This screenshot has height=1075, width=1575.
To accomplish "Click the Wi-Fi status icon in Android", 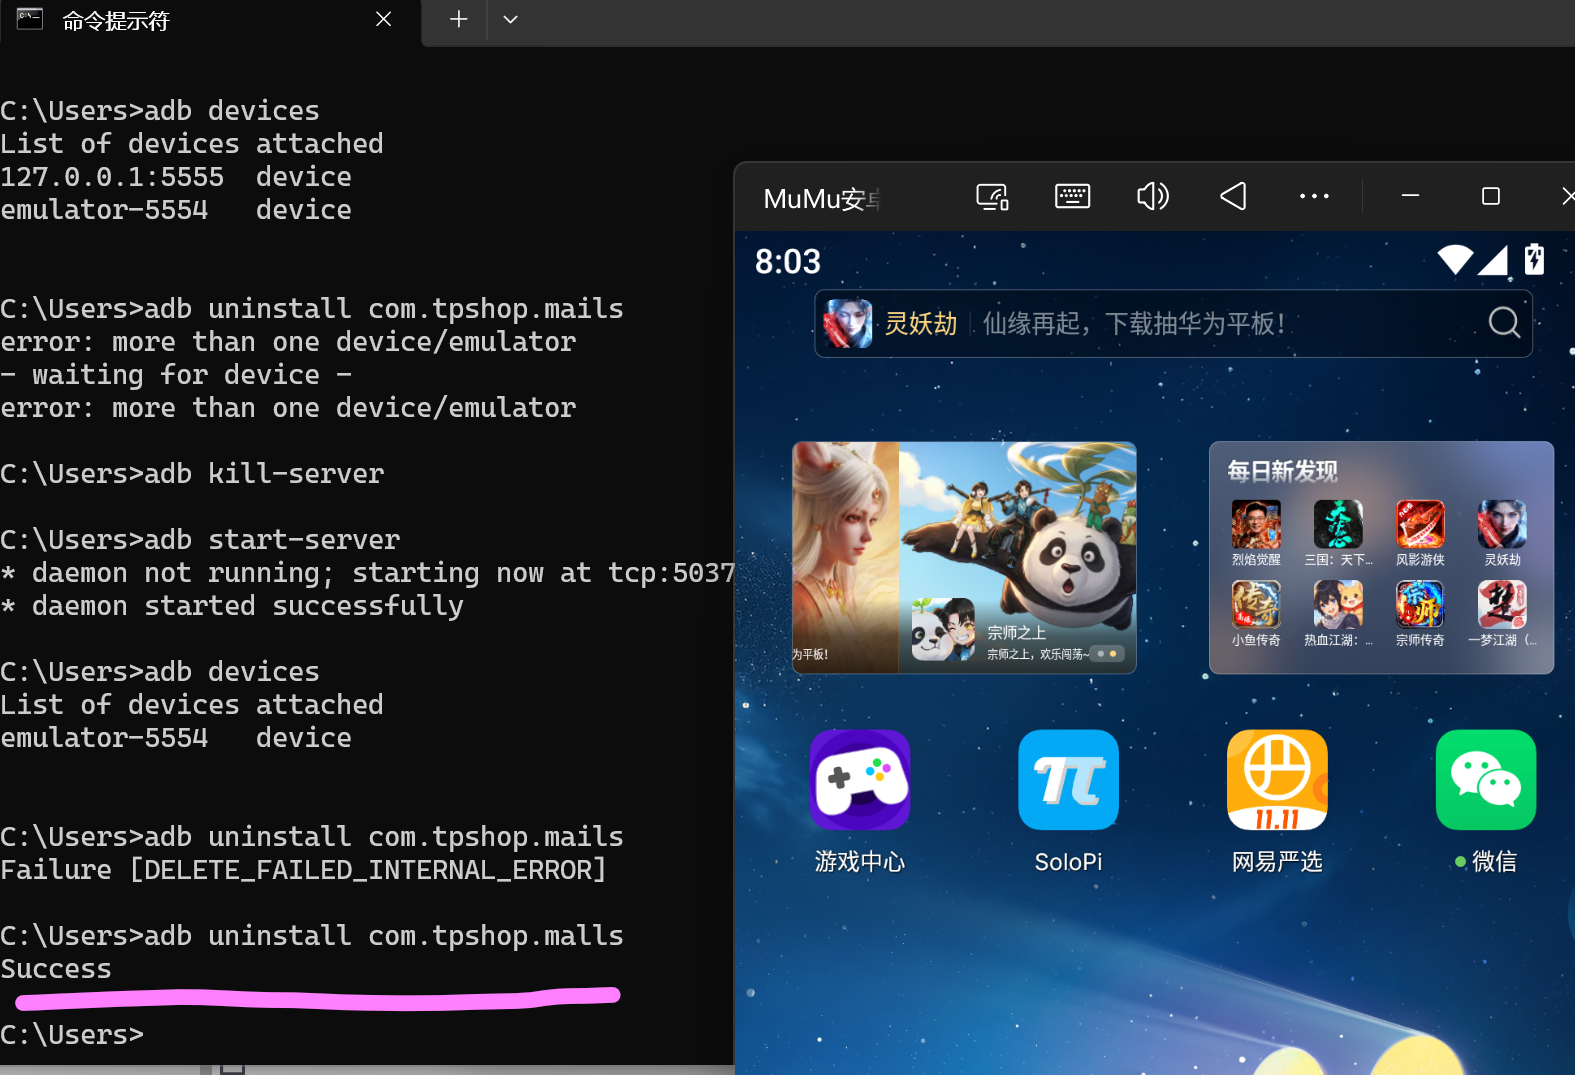I will pos(1455,260).
